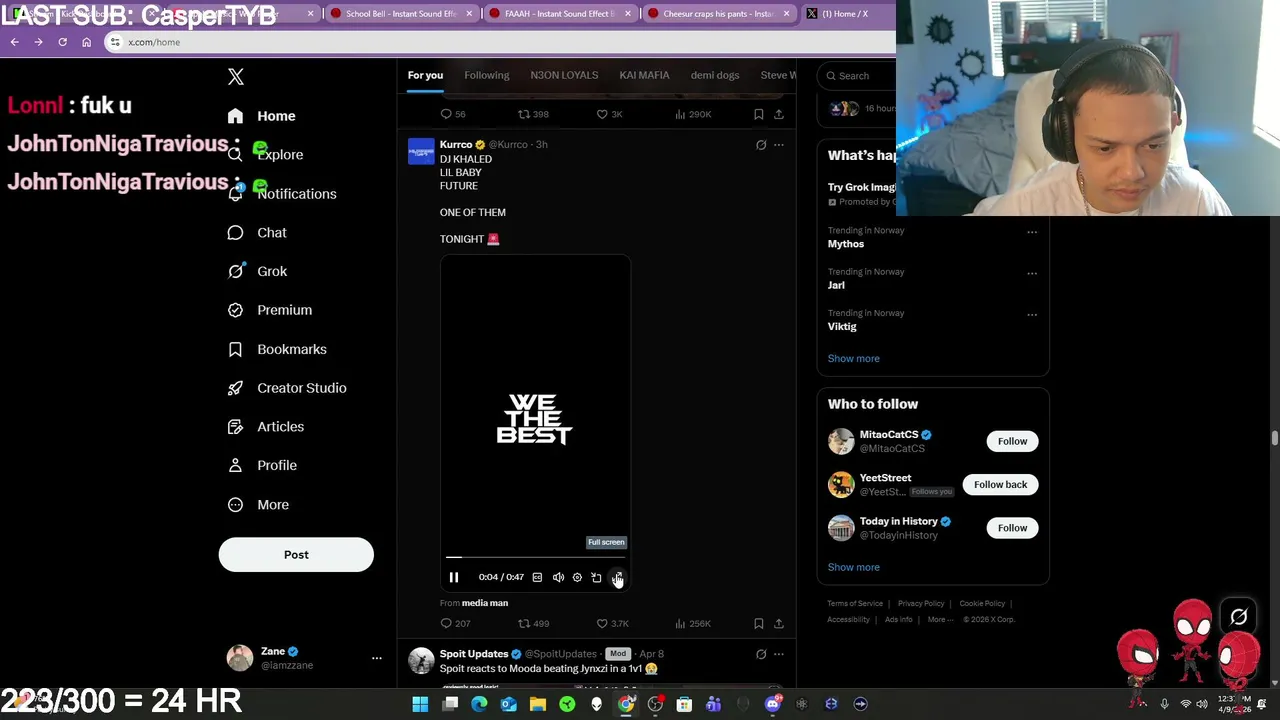
Task: Switch to demi dogs tab
Action: 715,75
